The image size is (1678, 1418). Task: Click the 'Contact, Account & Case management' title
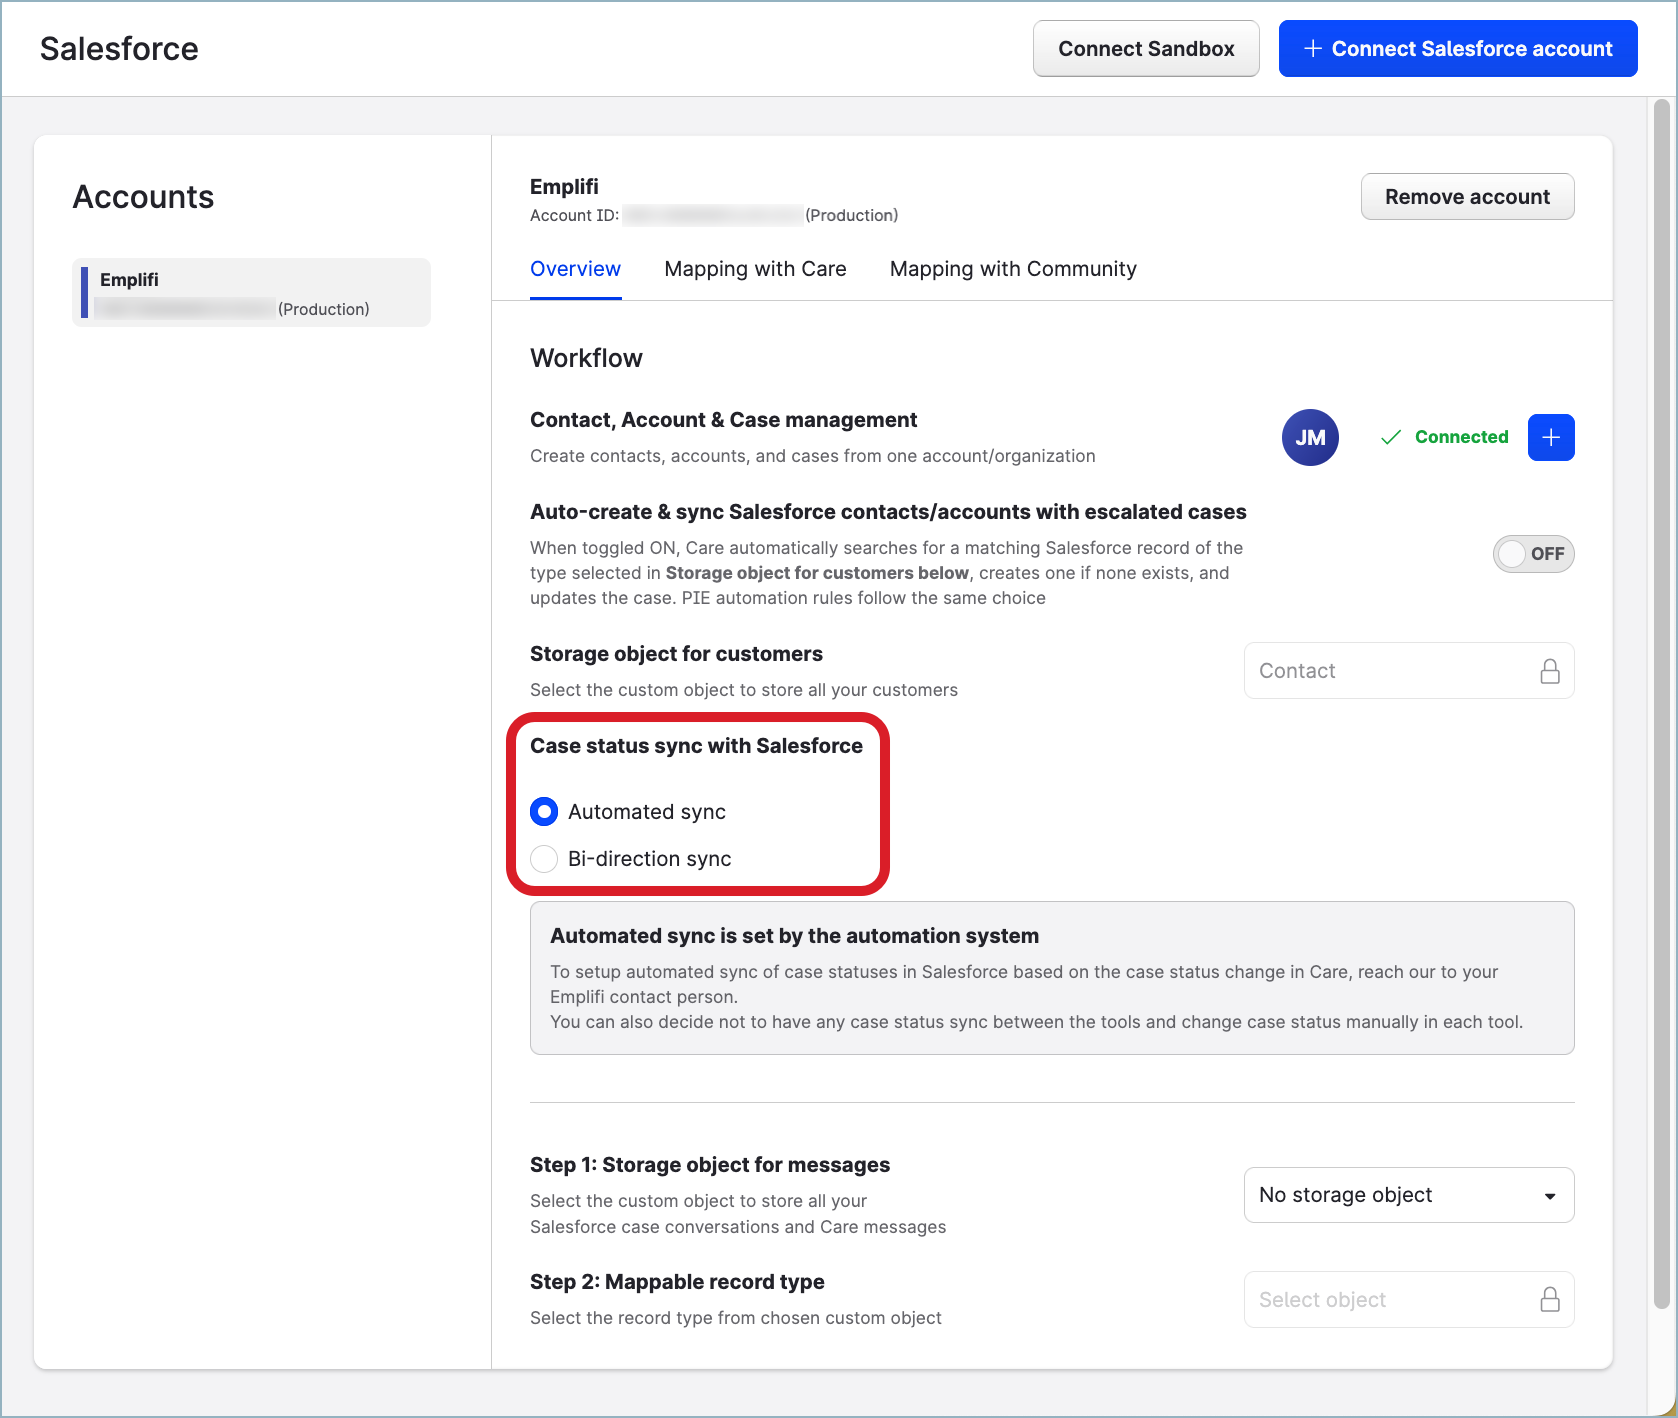pyautogui.click(x=723, y=420)
